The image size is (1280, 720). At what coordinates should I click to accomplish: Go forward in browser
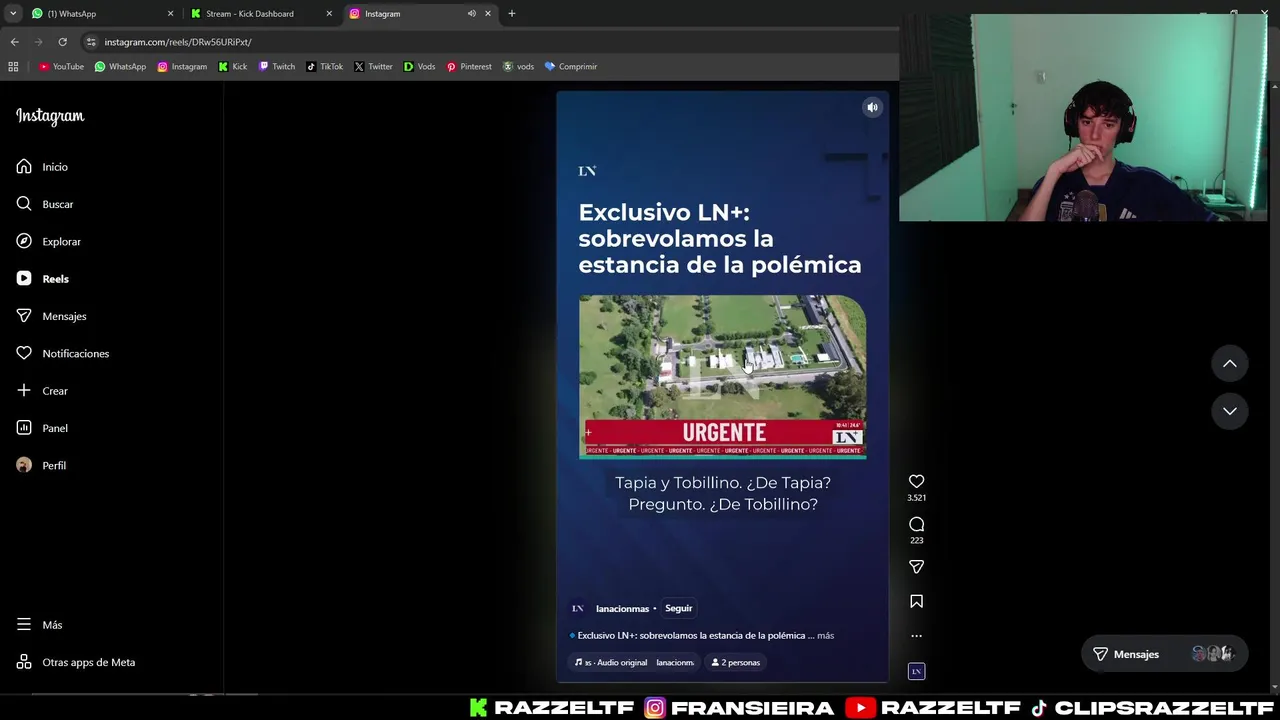tap(38, 42)
